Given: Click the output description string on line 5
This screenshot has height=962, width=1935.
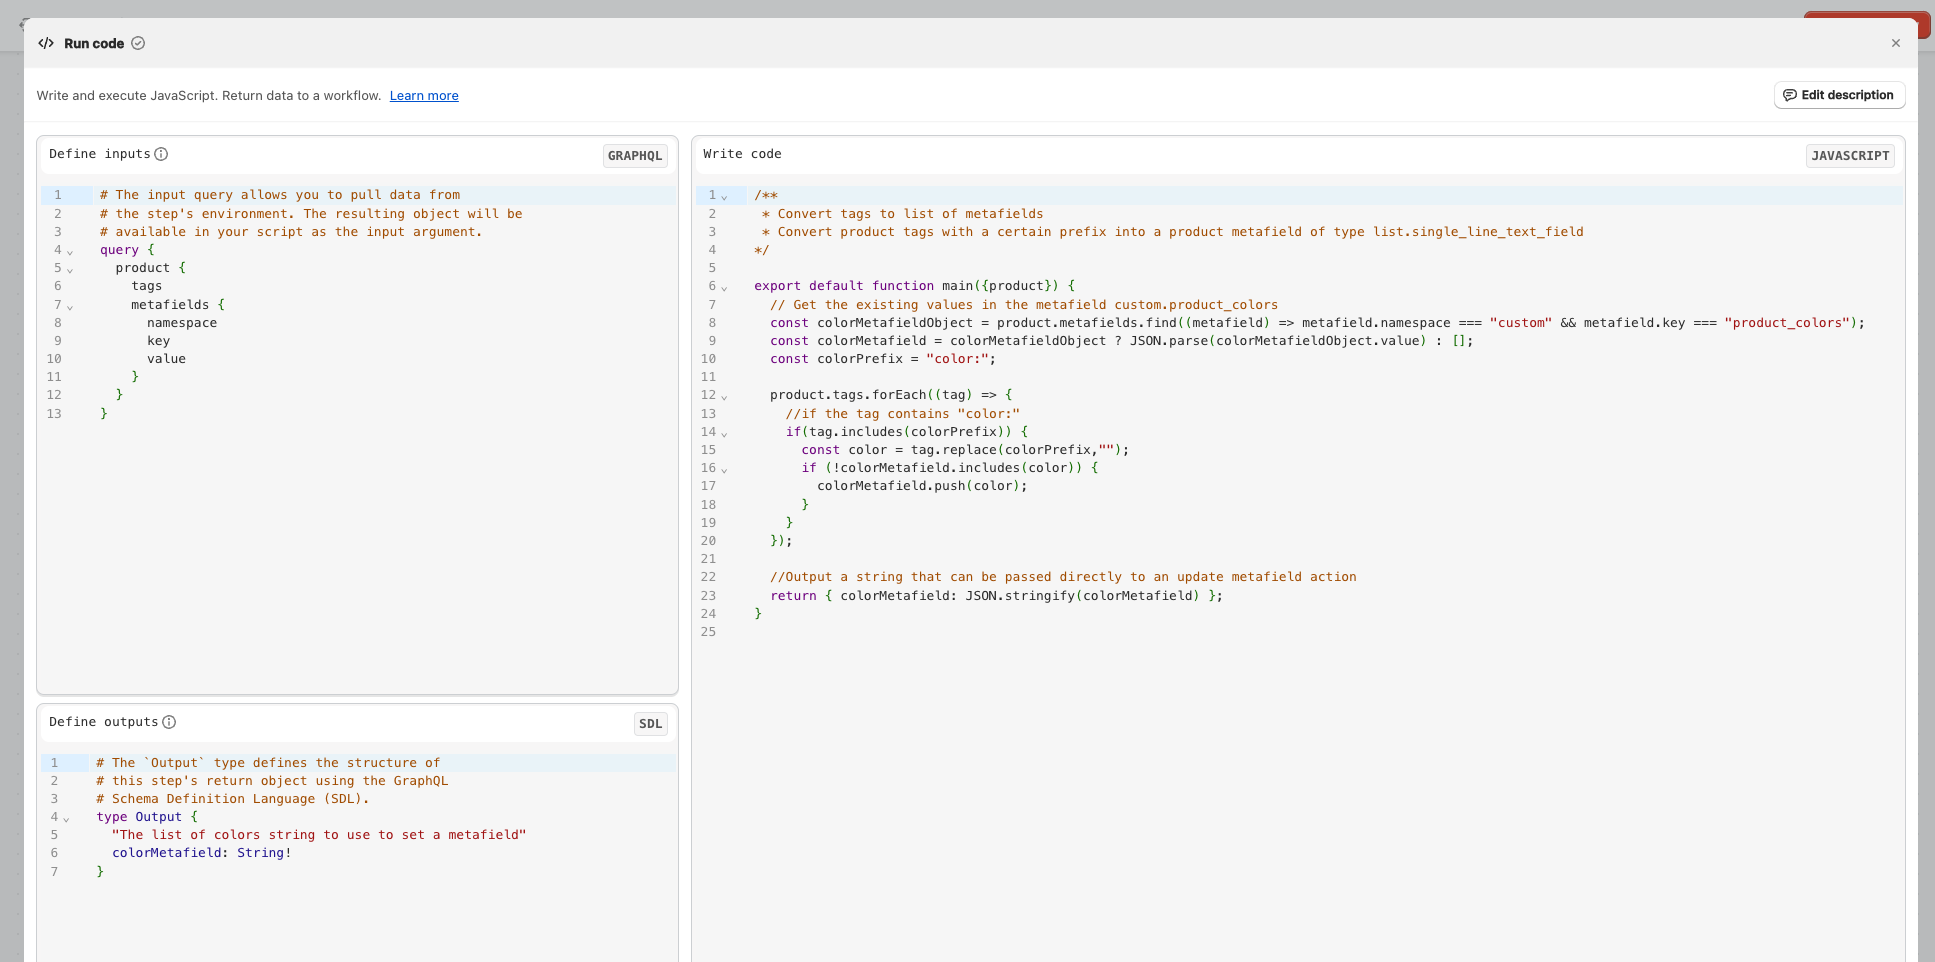Looking at the screenshot, I should pos(319,835).
